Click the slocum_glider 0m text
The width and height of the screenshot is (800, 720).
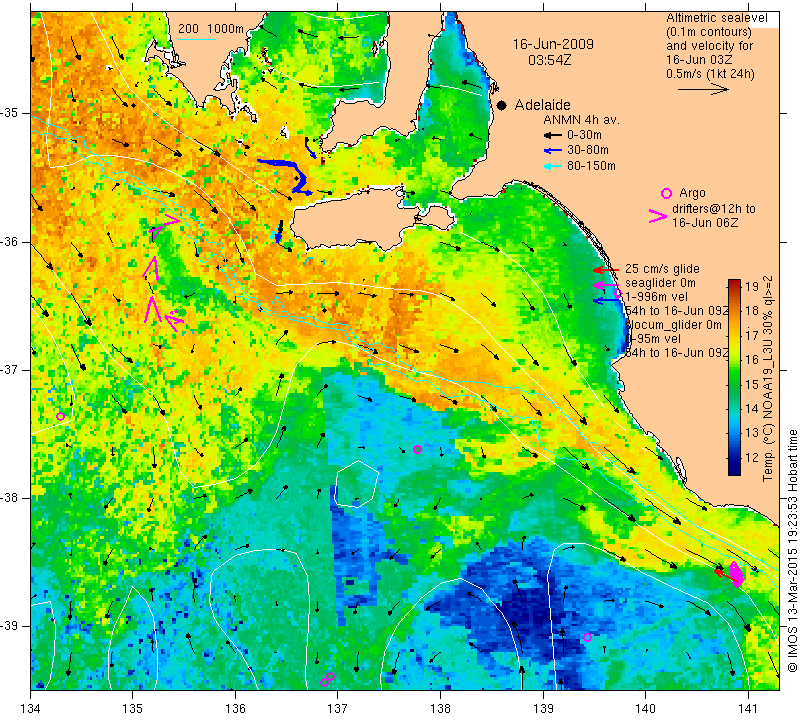point(673,325)
